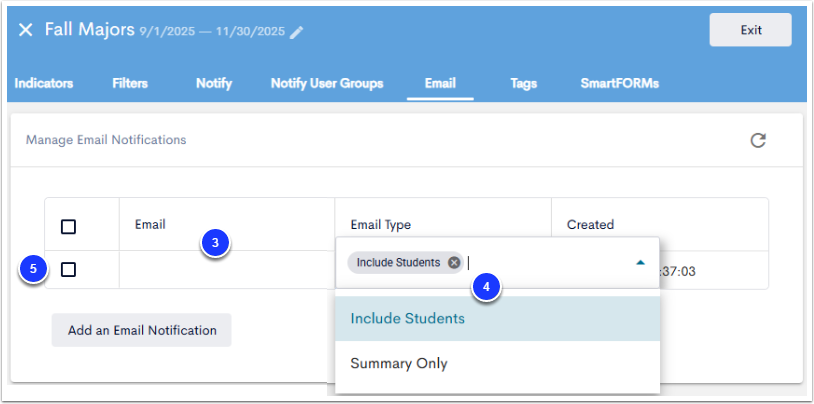Click Add an Email Notification button
This screenshot has height=404, width=814.
click(142, 330)
